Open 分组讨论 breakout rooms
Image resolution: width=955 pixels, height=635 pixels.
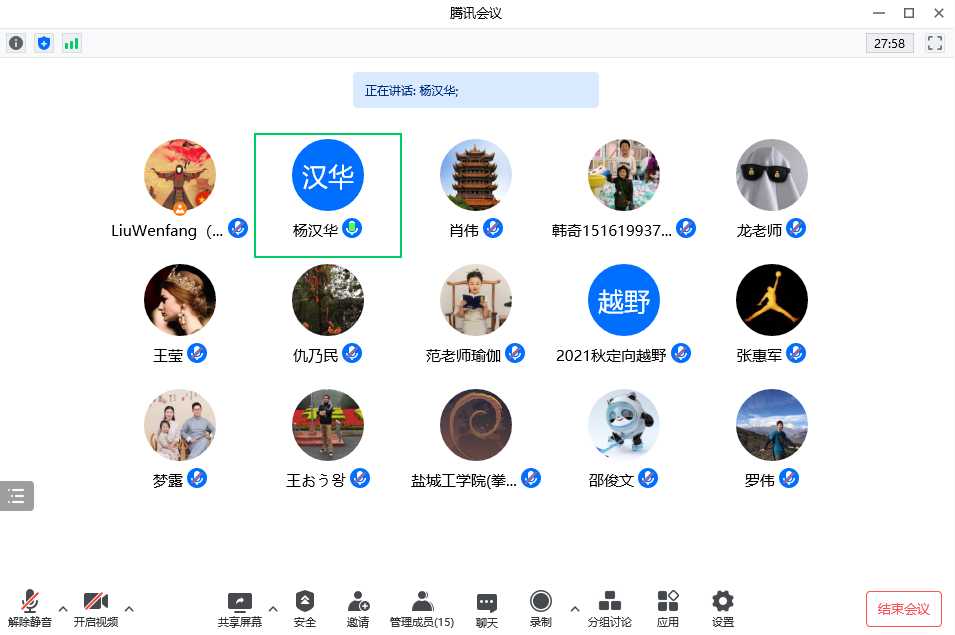point(609,608)
